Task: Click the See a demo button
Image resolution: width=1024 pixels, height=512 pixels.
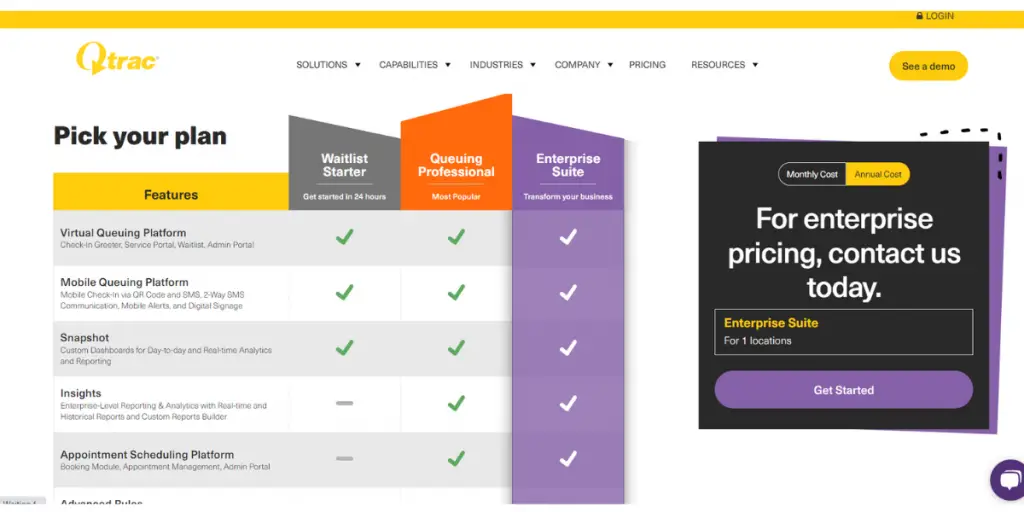Action: [x=928, y=66]
